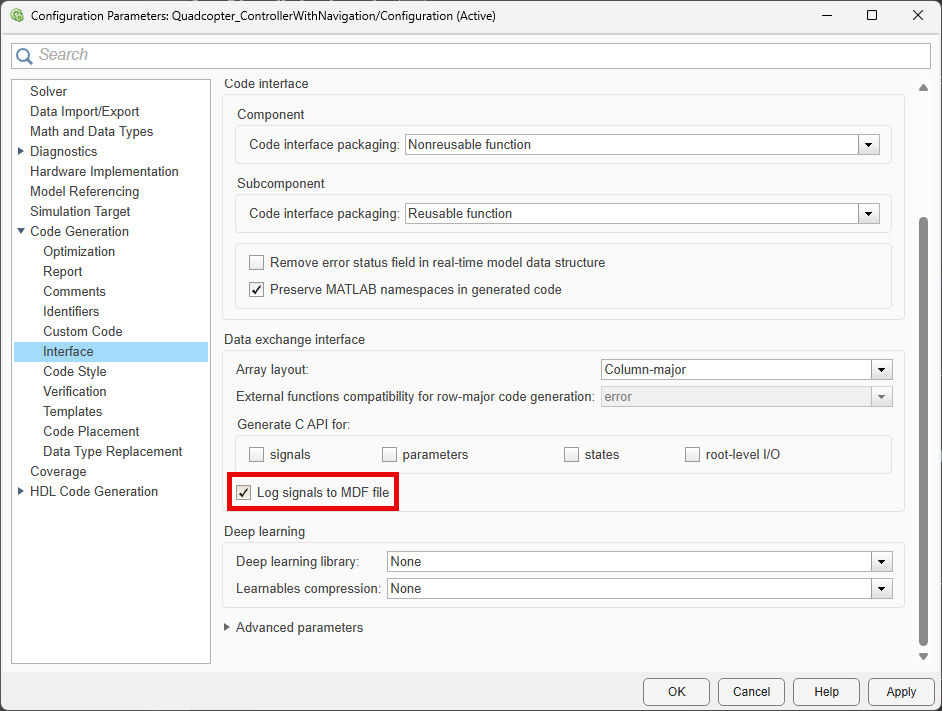Open Help for this dialog
The image size is (942, 711).
(x=827, y=692)
